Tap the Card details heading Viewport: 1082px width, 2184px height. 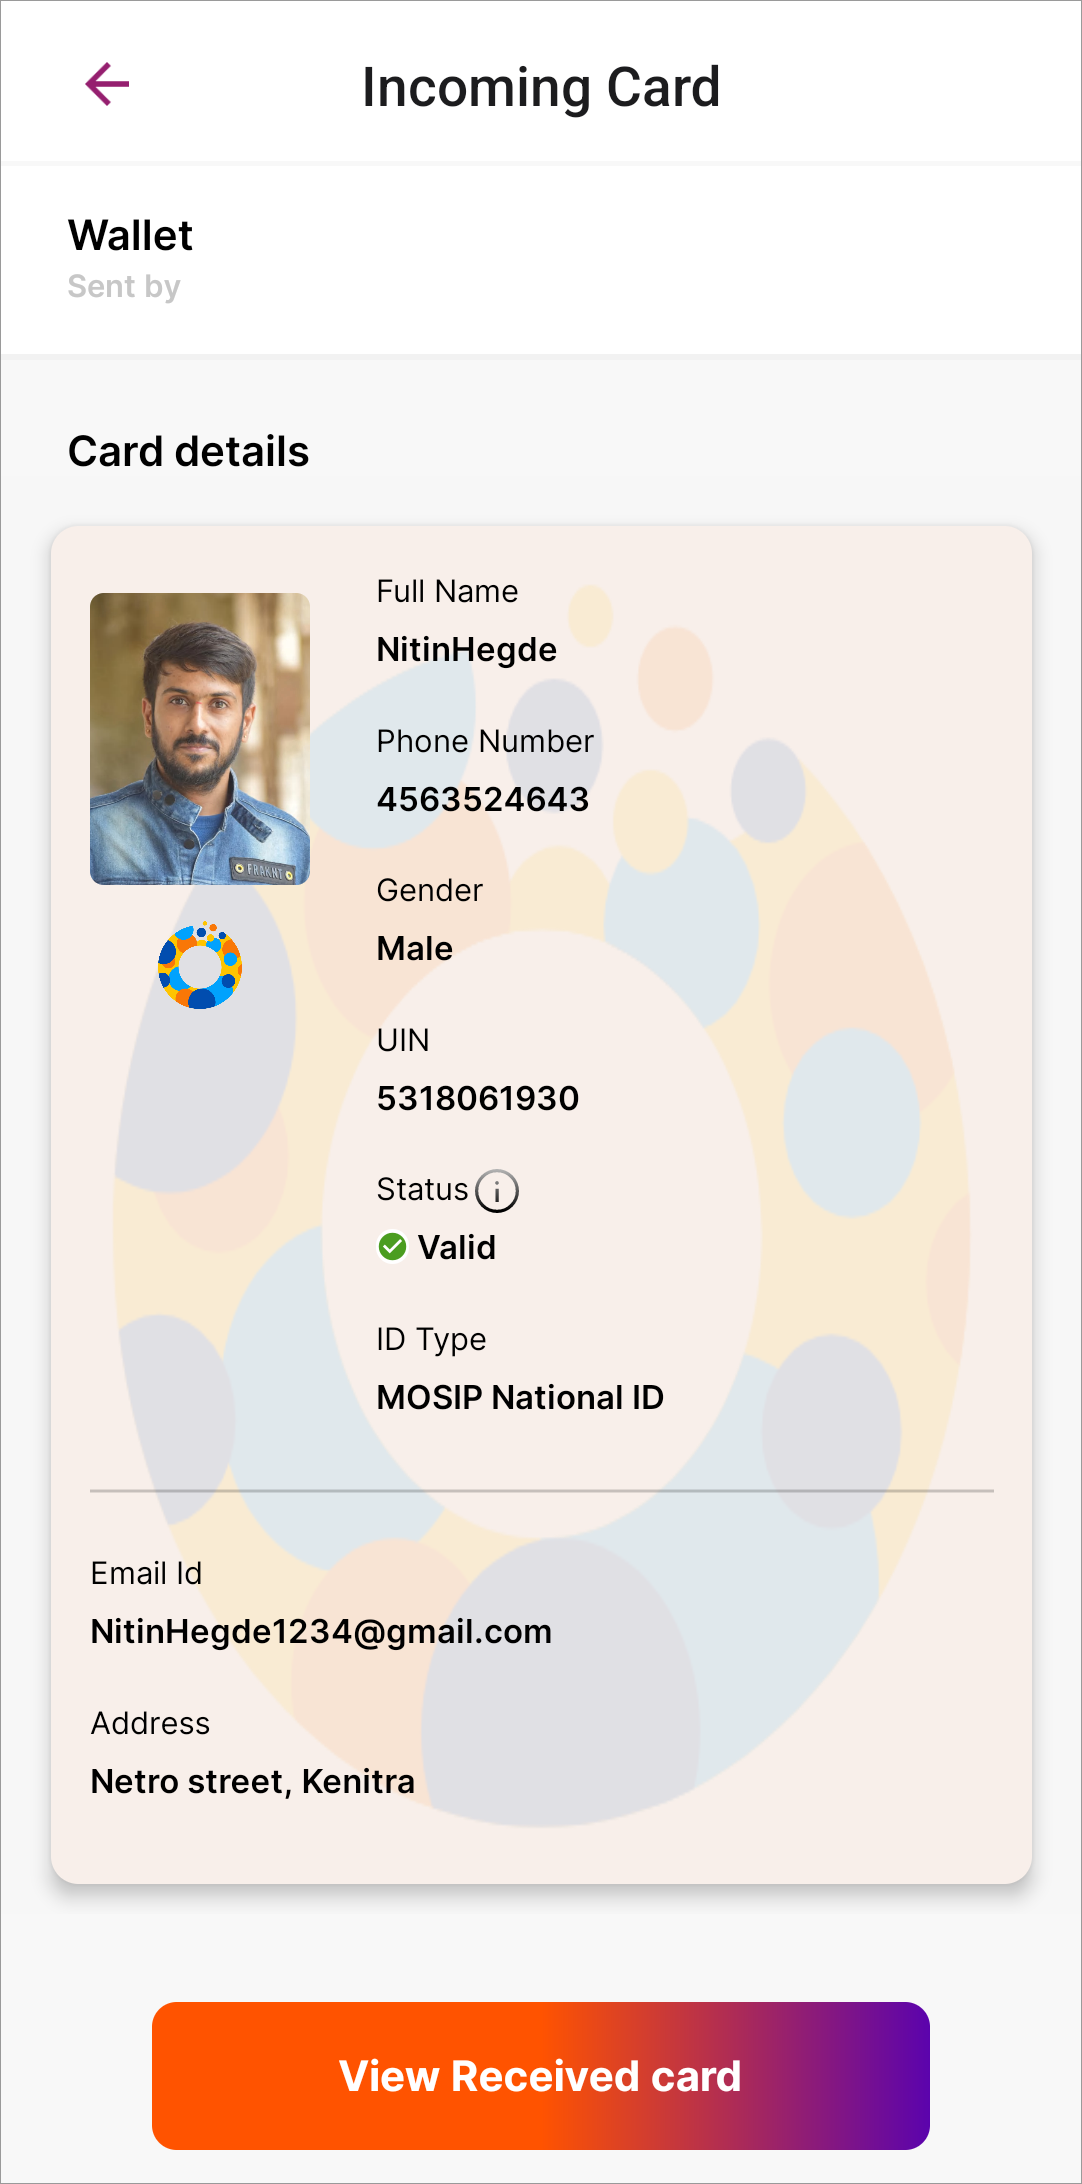[189, 452]
